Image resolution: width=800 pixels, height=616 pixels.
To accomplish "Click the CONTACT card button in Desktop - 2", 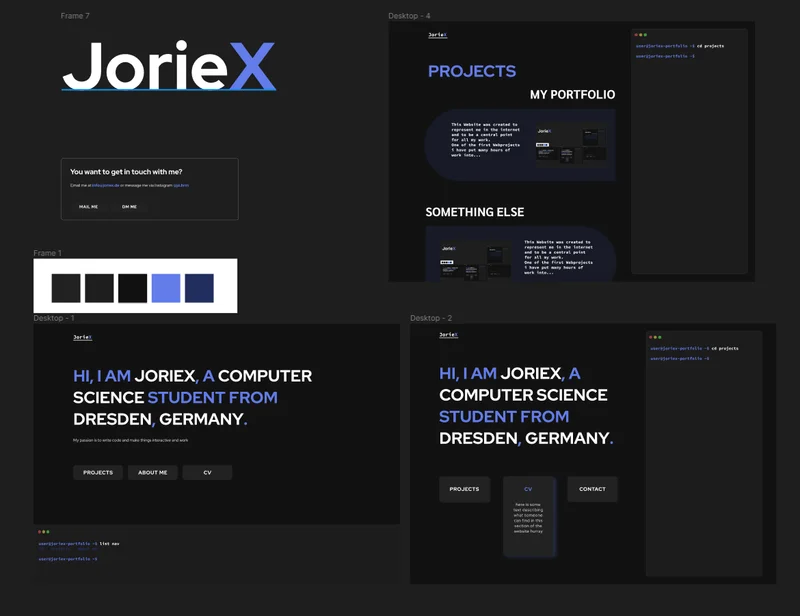I will tap(592, 489).
